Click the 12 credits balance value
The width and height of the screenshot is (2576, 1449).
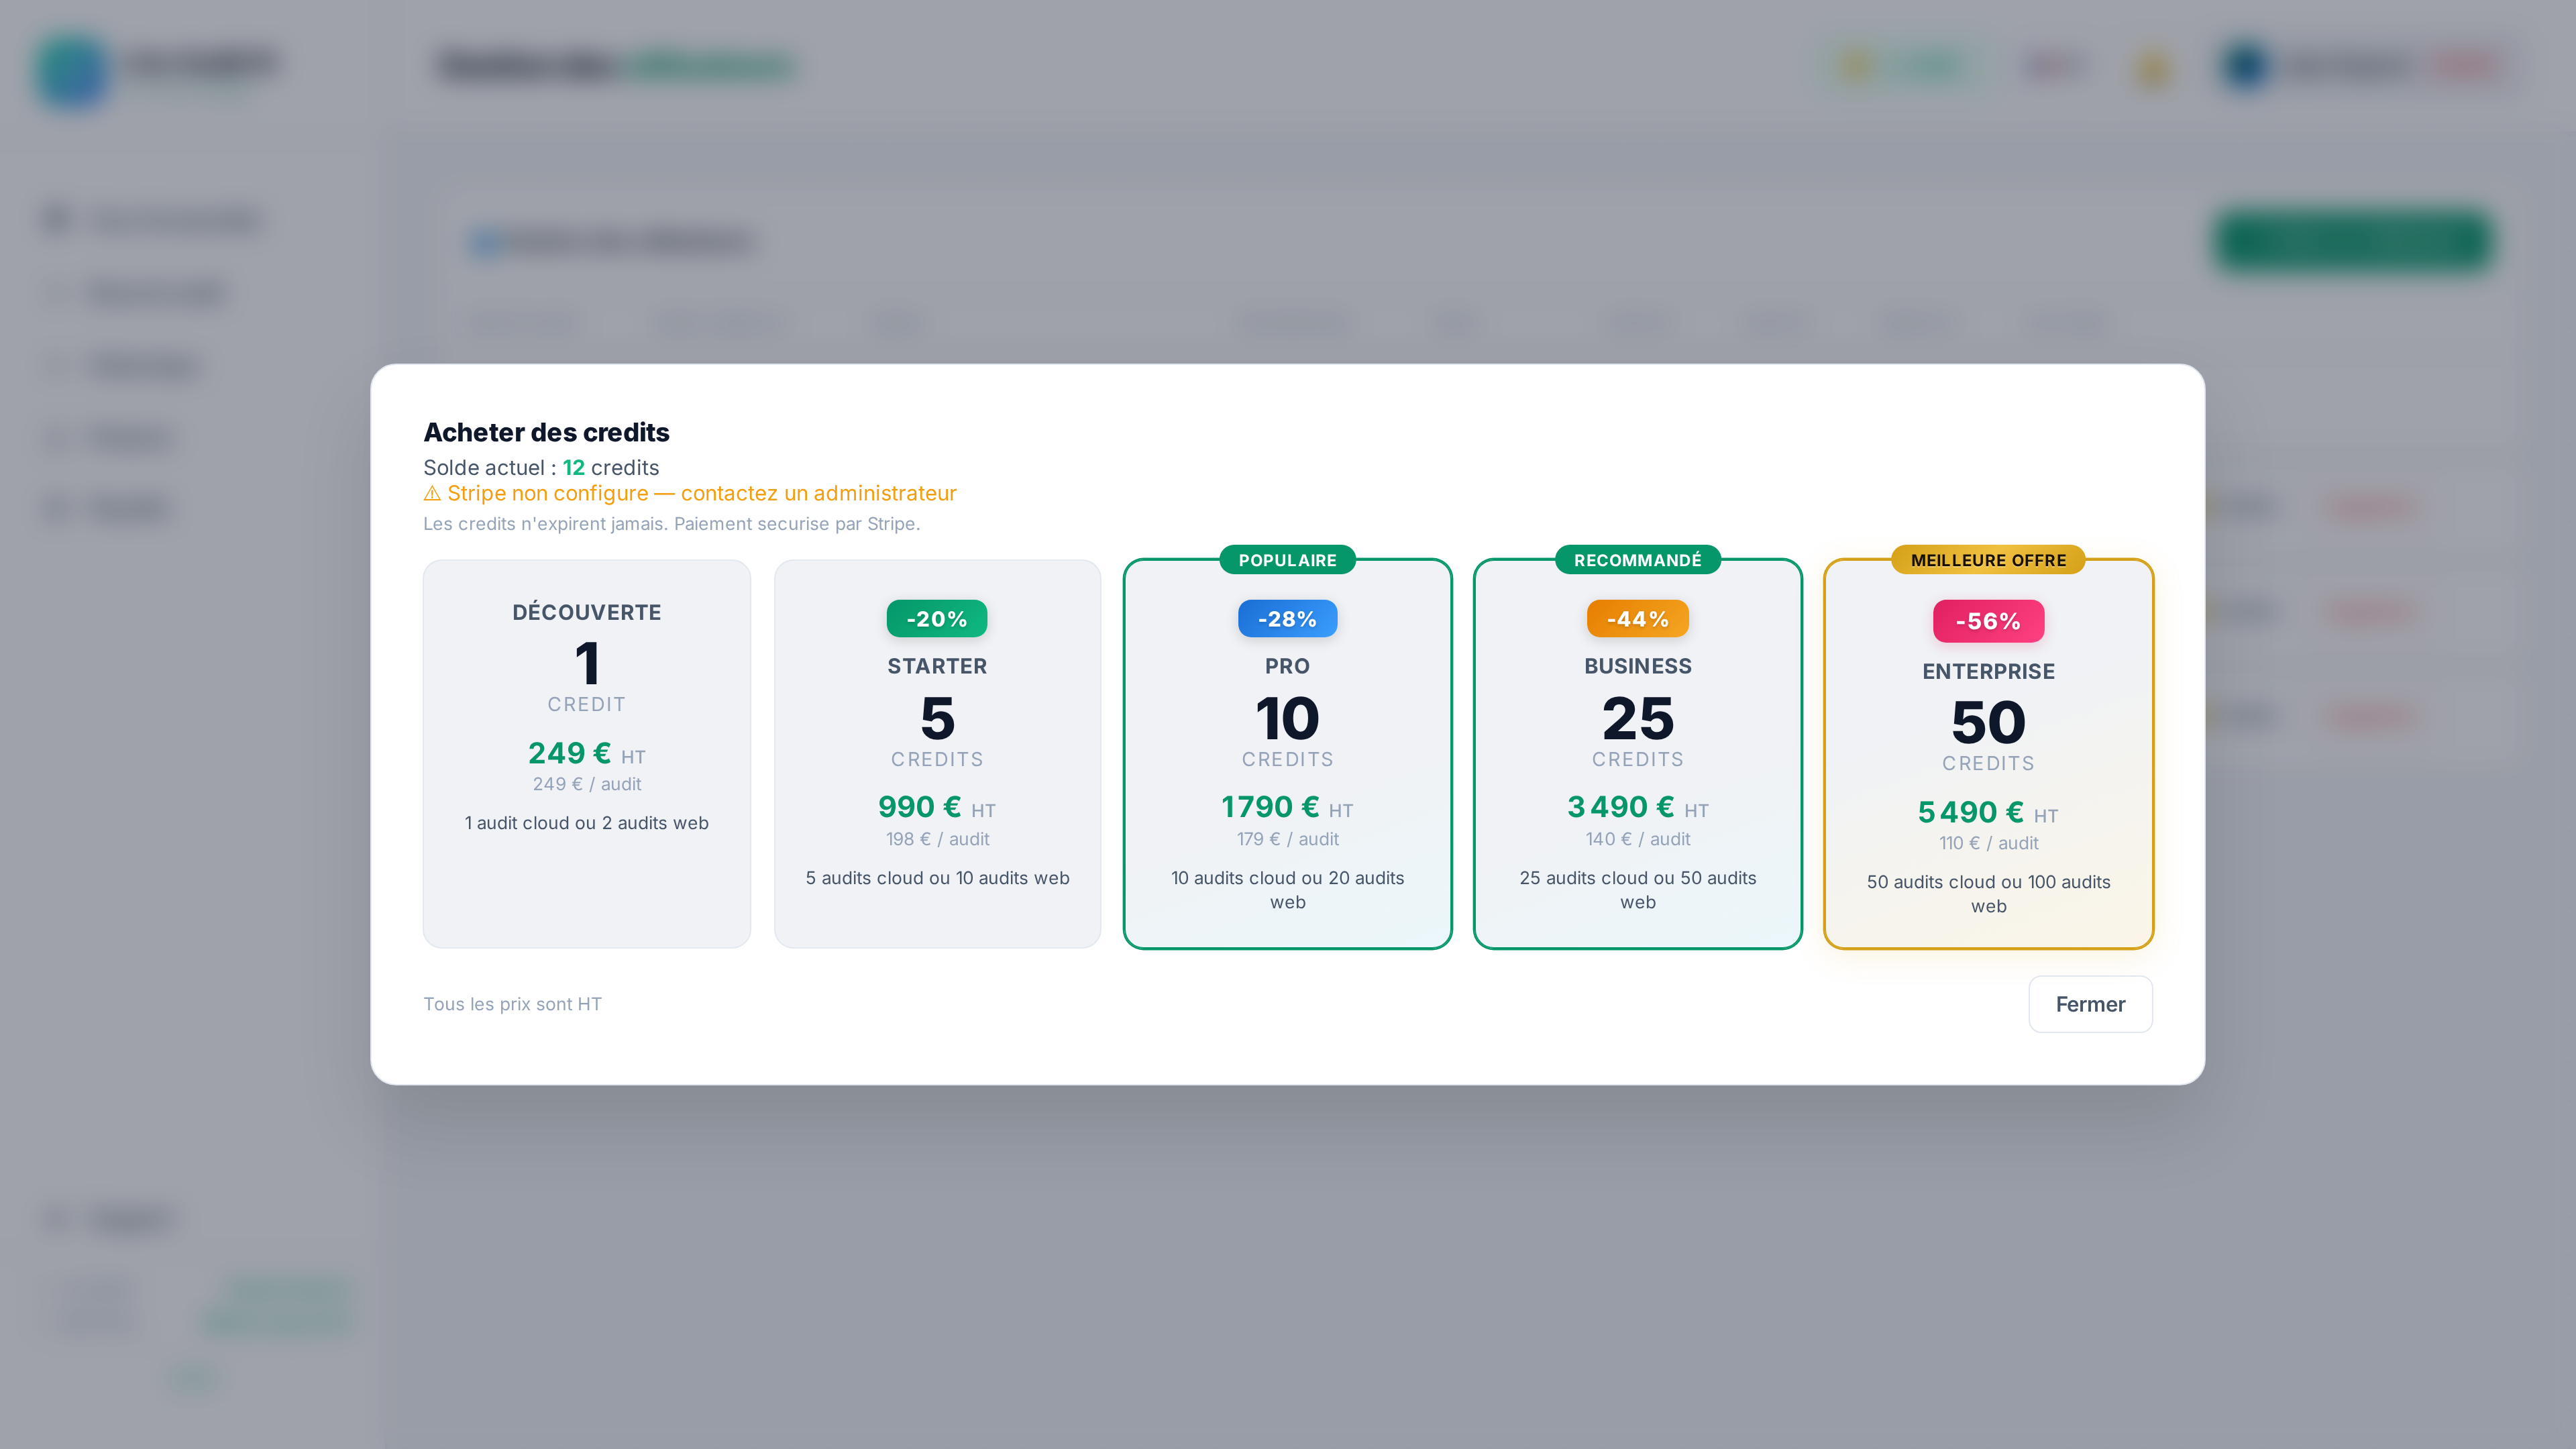573,468
